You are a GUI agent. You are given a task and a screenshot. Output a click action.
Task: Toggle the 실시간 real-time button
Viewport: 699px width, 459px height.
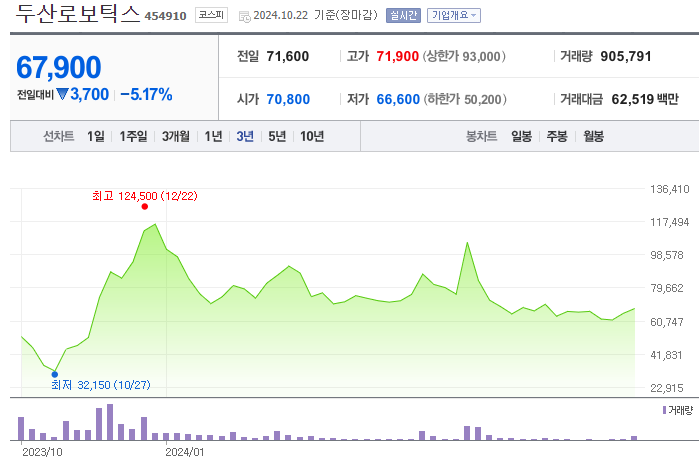[x=403, y=16]
